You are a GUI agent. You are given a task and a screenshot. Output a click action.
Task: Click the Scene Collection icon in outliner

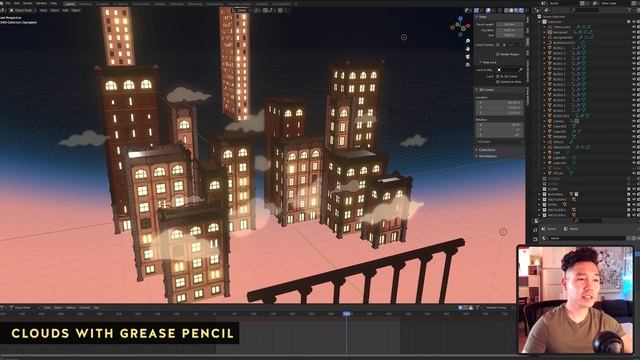540,16
